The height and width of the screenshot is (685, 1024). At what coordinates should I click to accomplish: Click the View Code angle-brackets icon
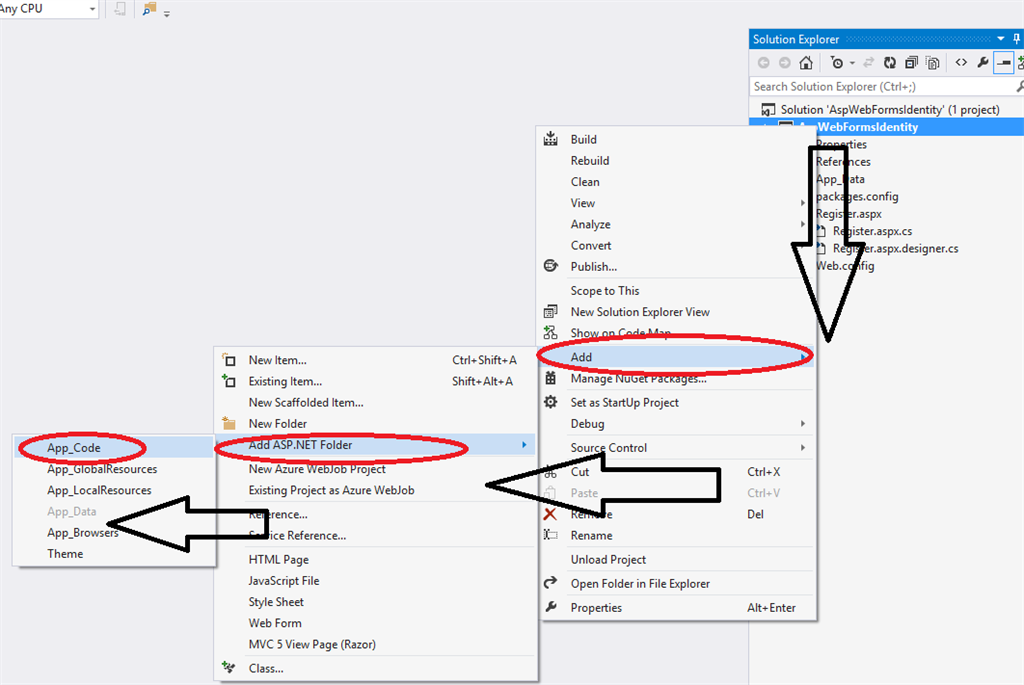pos(961,63)
